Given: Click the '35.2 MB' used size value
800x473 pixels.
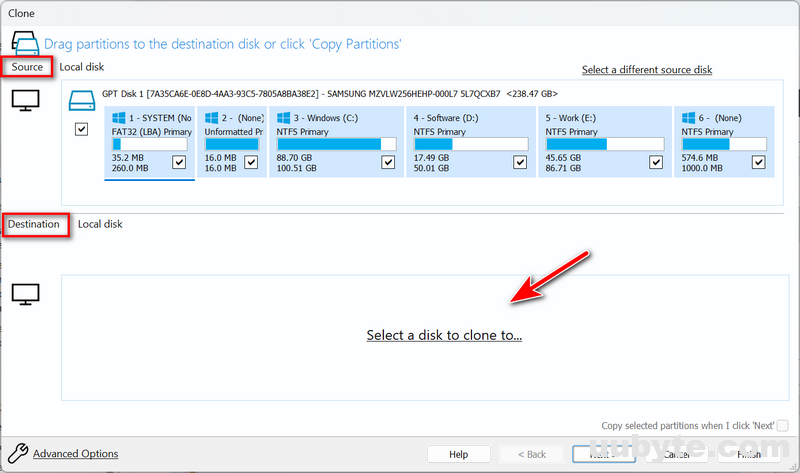Looking at the screenshot, I should [x=128, y=158].
